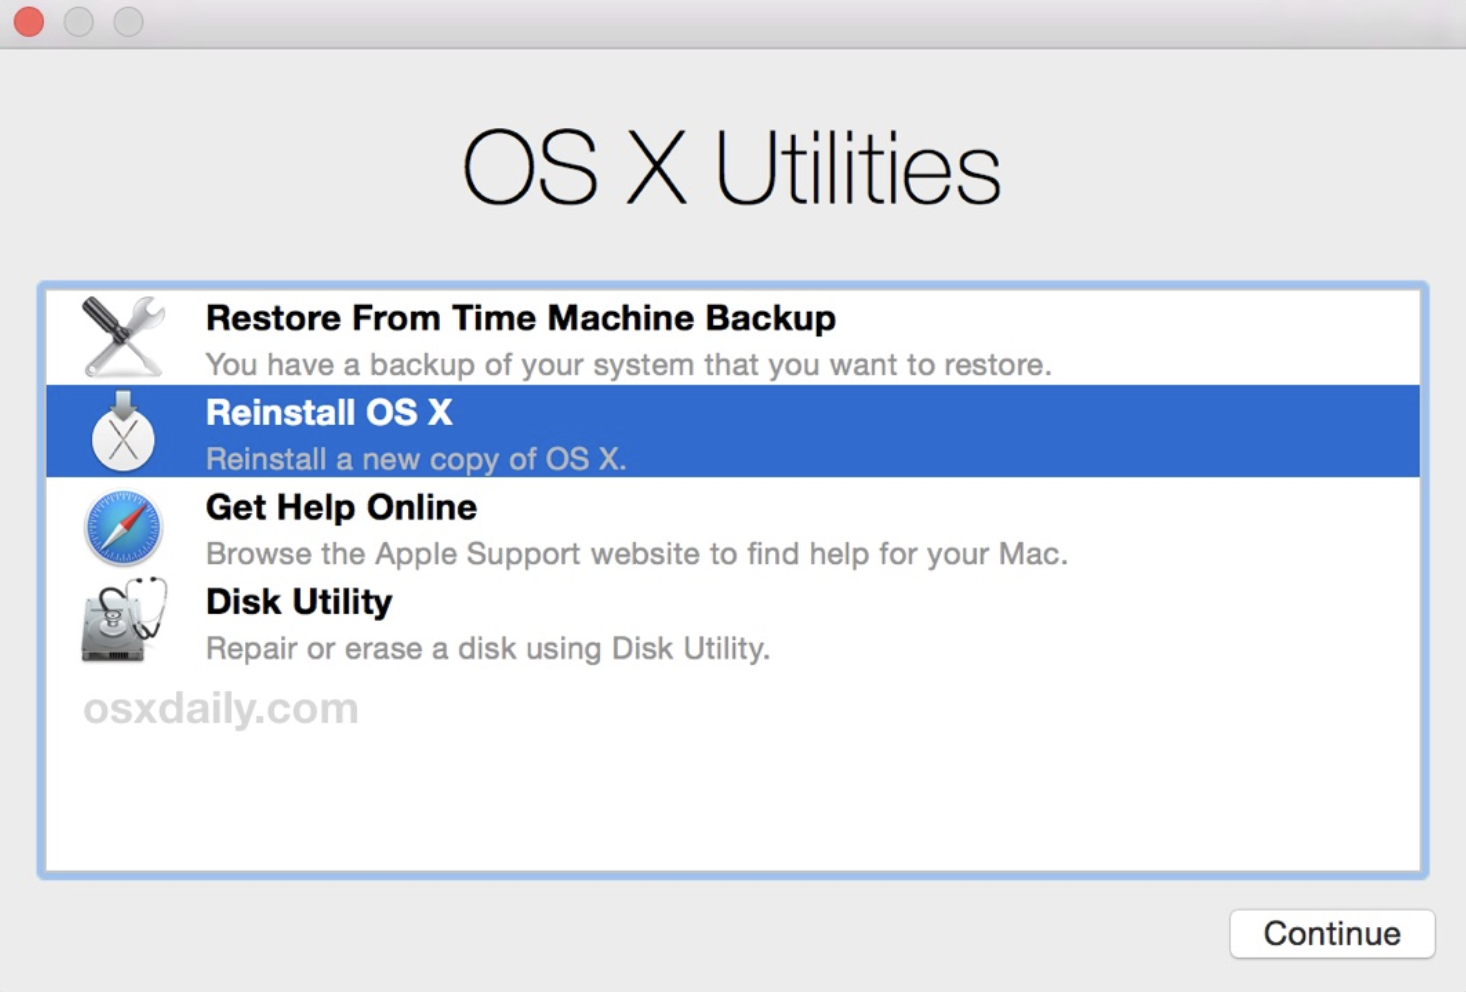This screenshot has height=992, width=1466.
Task: Click the OS X Utilities title heading
Action: [733, 167]
